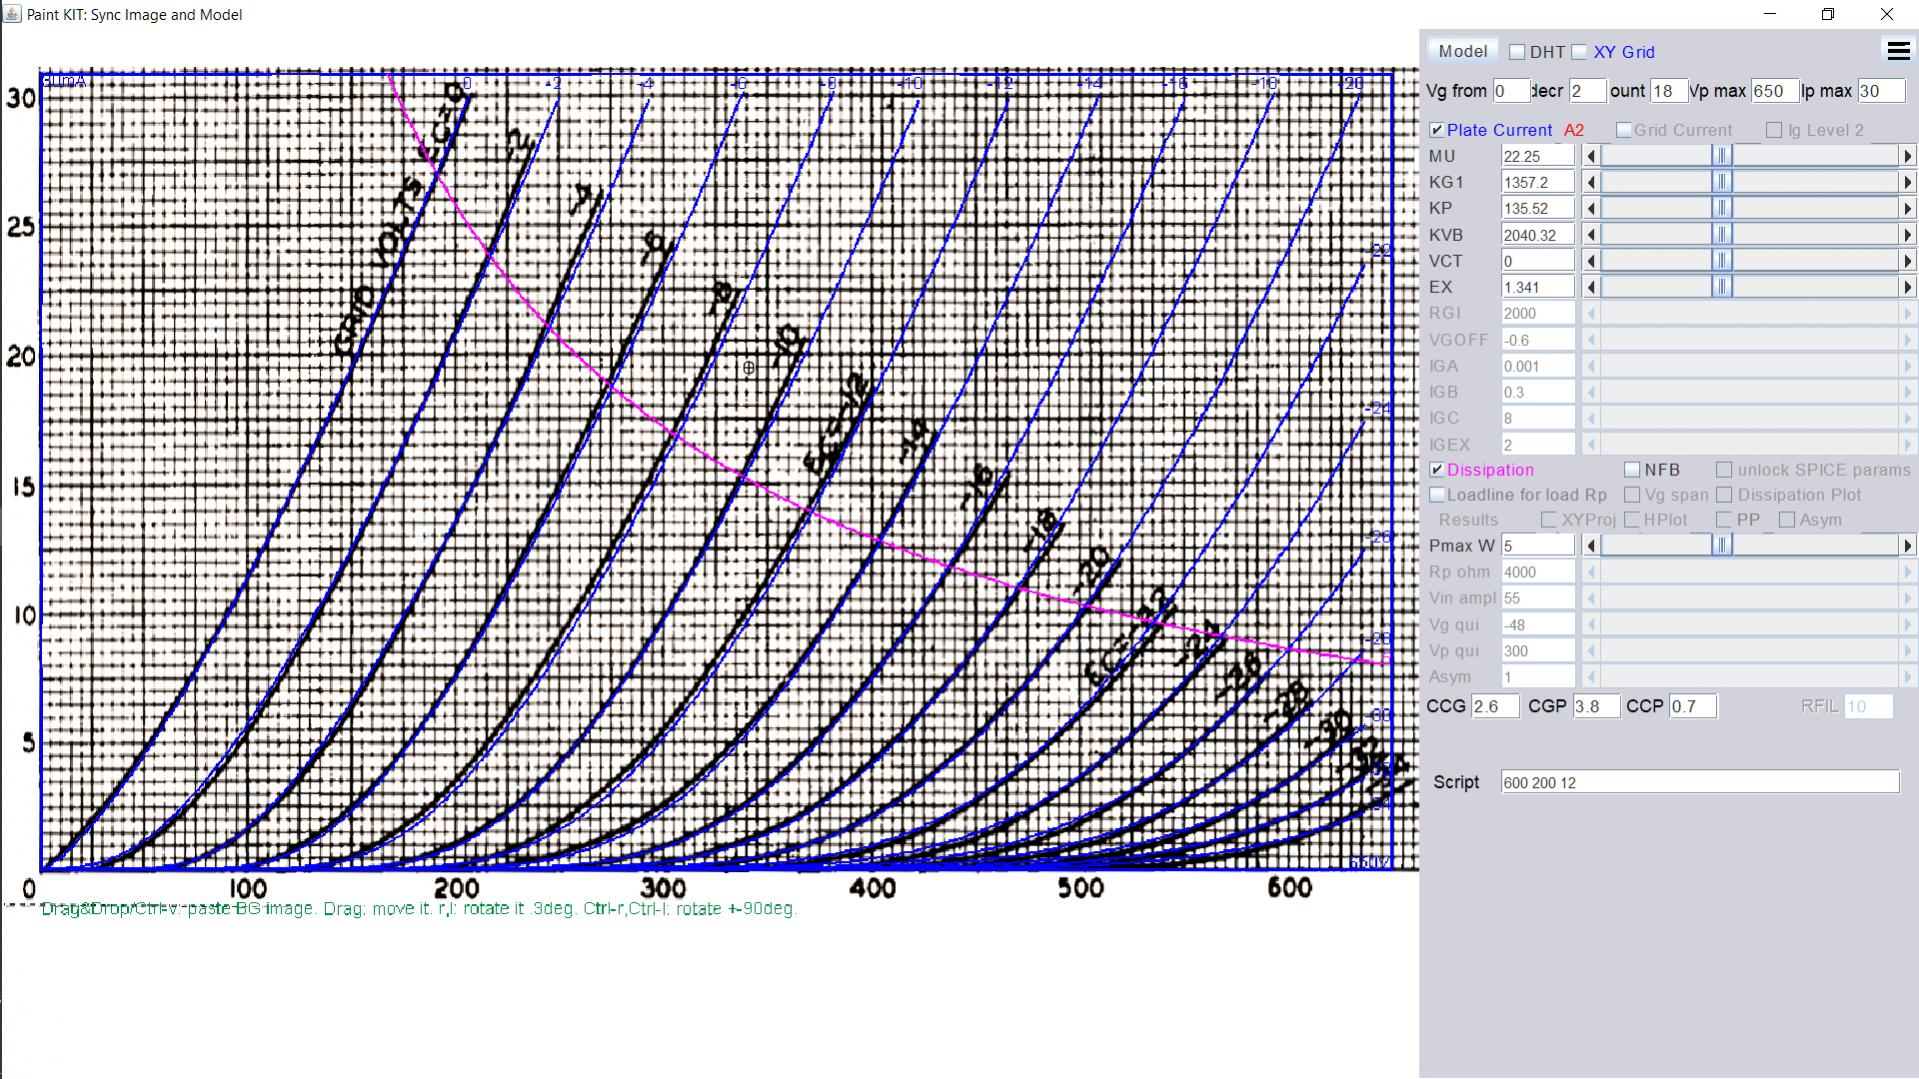1919x1079 pixels.
Task: Decrease KVB with left arrow
Action: [1592, 235]
